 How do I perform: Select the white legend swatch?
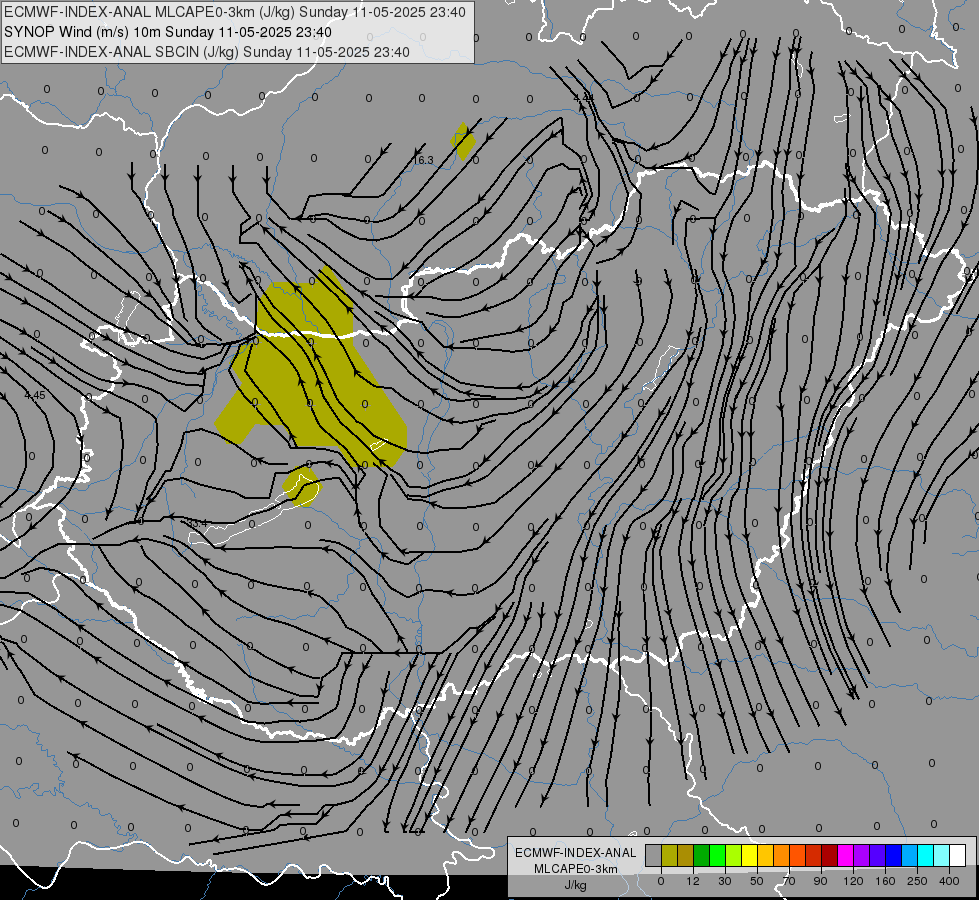958,855
